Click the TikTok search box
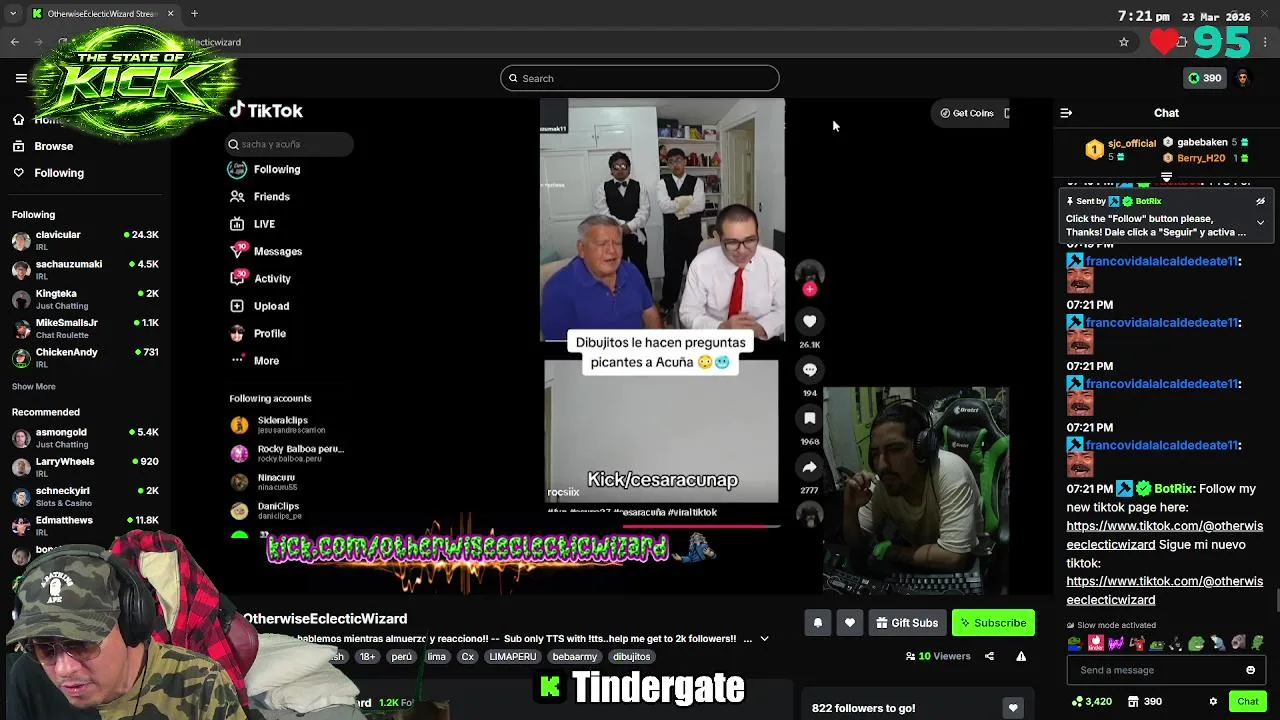 [x=290, y=144]
